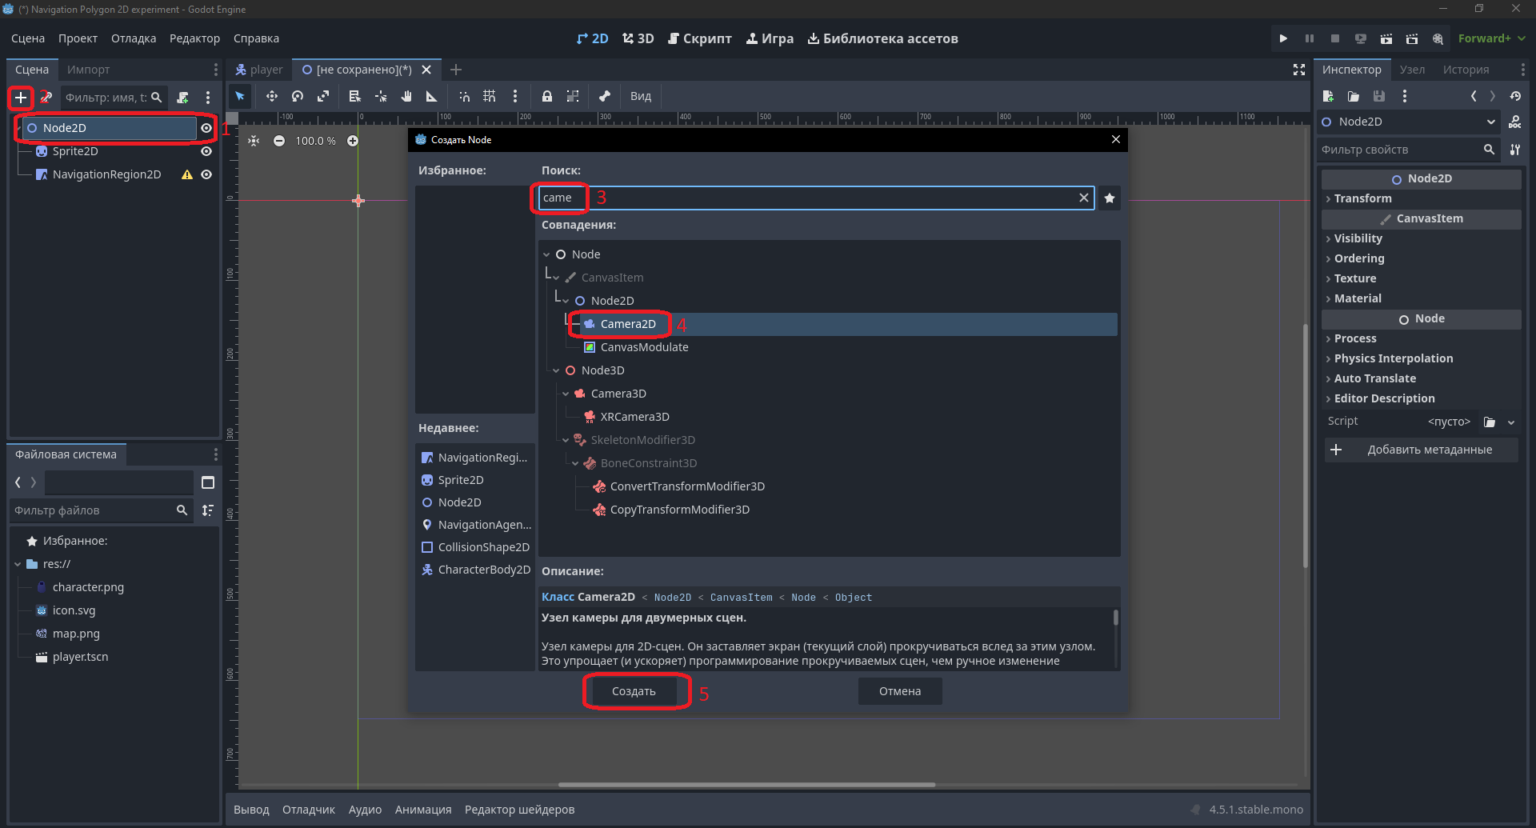Clear the search field with X
The image size is (1536, 828).
[x=1083, y=198]
